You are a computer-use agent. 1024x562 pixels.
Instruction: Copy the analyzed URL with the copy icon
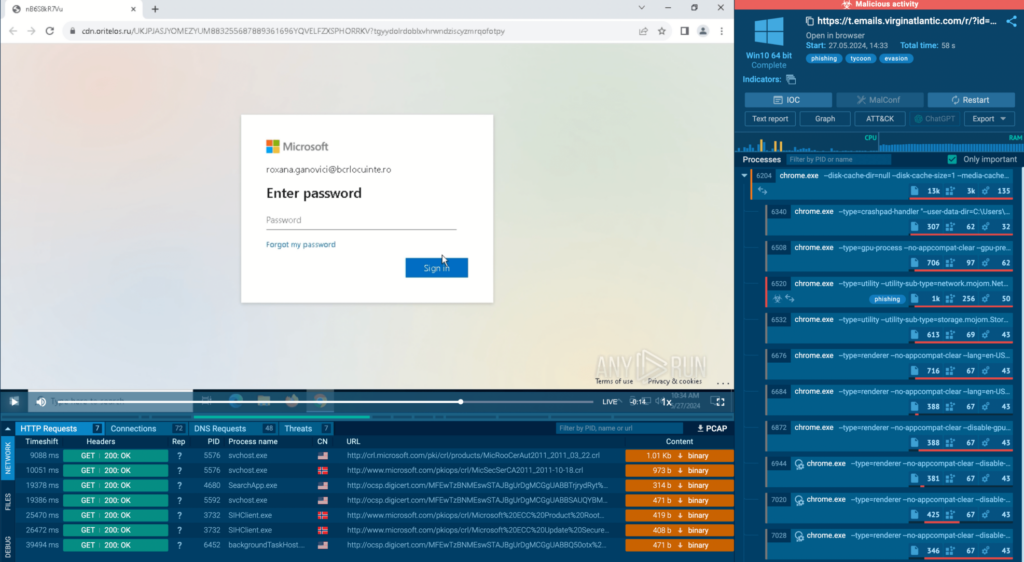point(807,21)
